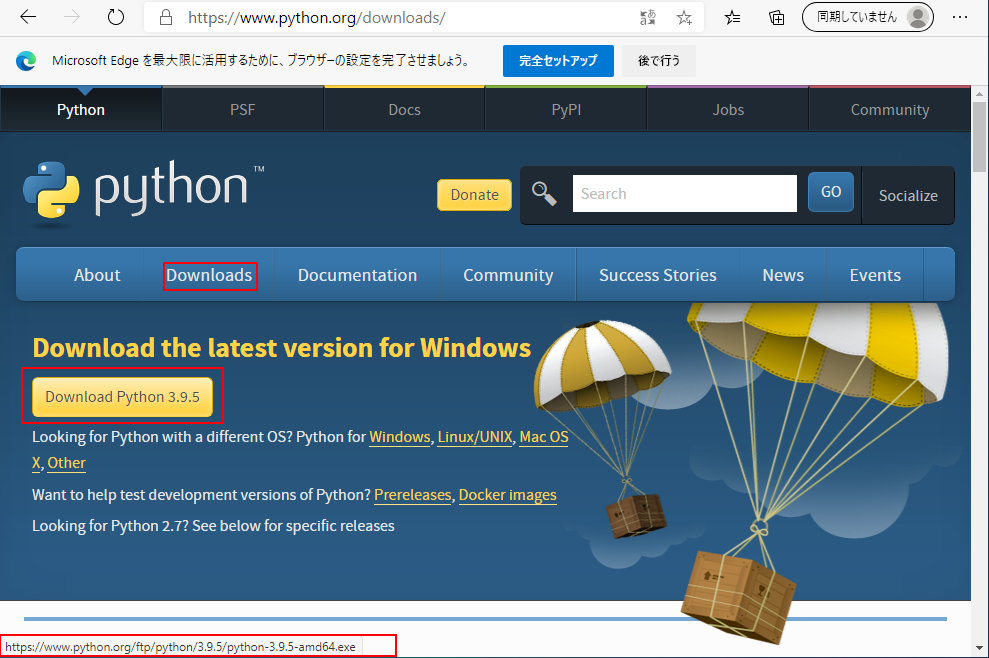
Task: Follow the Prereleases link
Action: (x=413, y=495)
